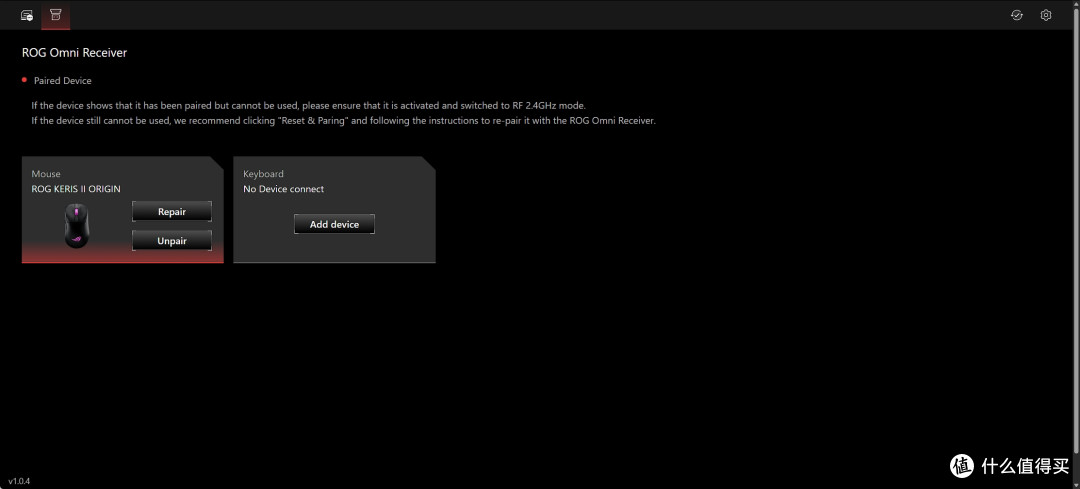Open the update check icon
Screen dimensions: 1080x489
click(x=1017, y=15)
